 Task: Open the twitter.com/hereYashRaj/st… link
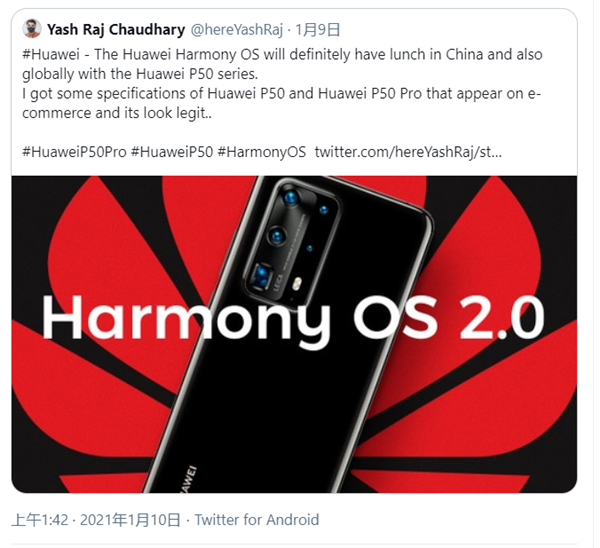click(x=408, y=152)
